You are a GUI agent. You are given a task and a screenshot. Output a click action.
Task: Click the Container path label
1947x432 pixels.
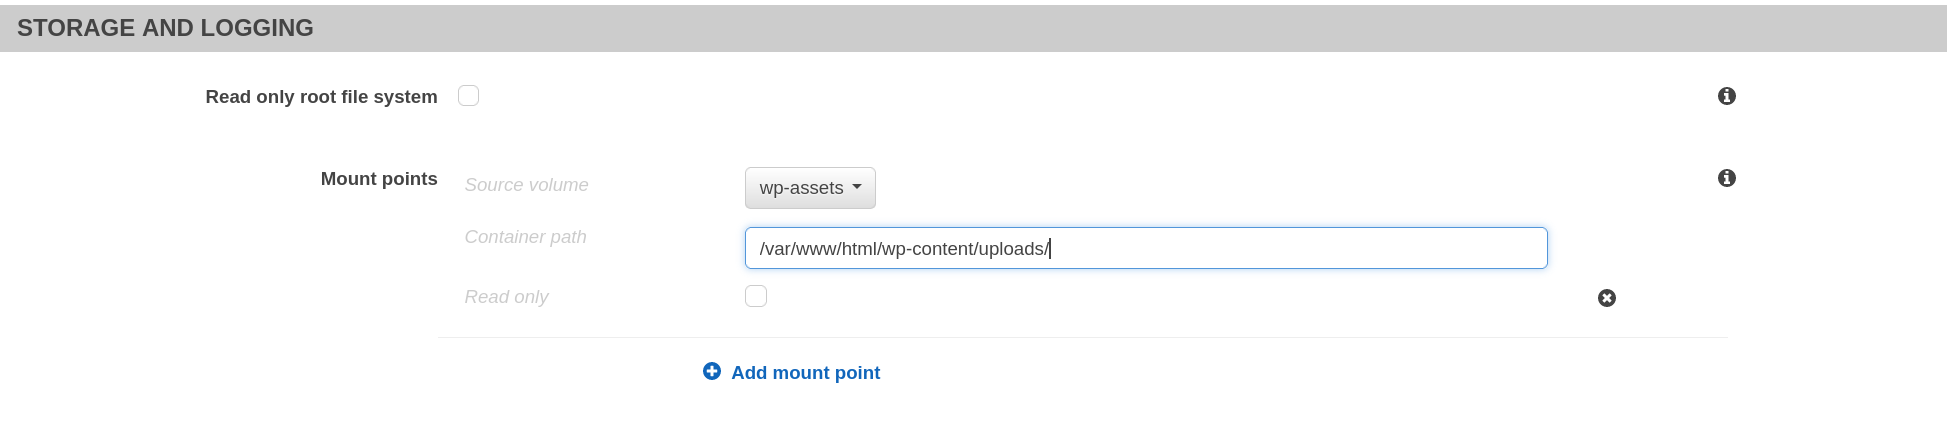(525, 237)
